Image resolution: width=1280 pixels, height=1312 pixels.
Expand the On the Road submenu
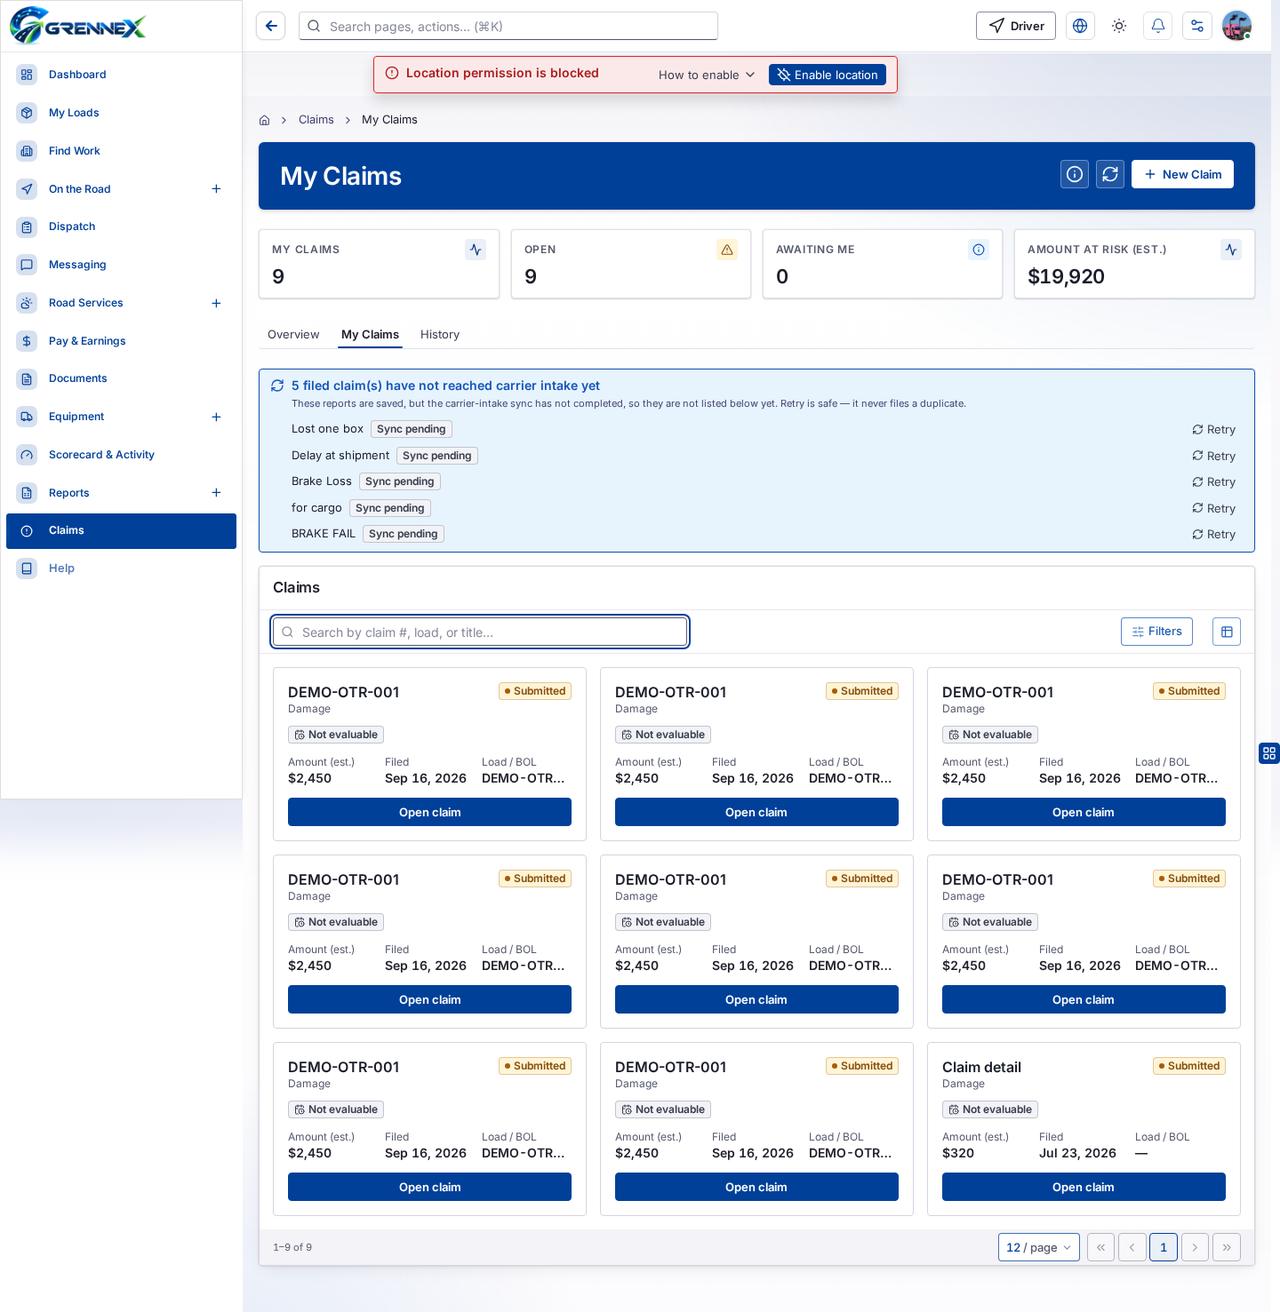[x=216, y=189]
